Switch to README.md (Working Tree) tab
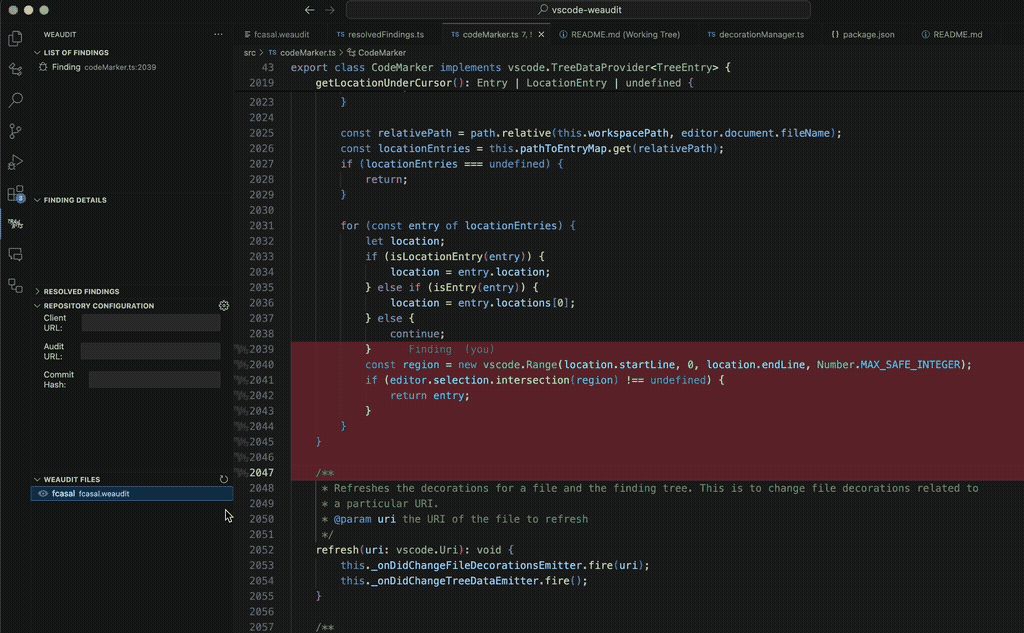 (x=620, y=35)
